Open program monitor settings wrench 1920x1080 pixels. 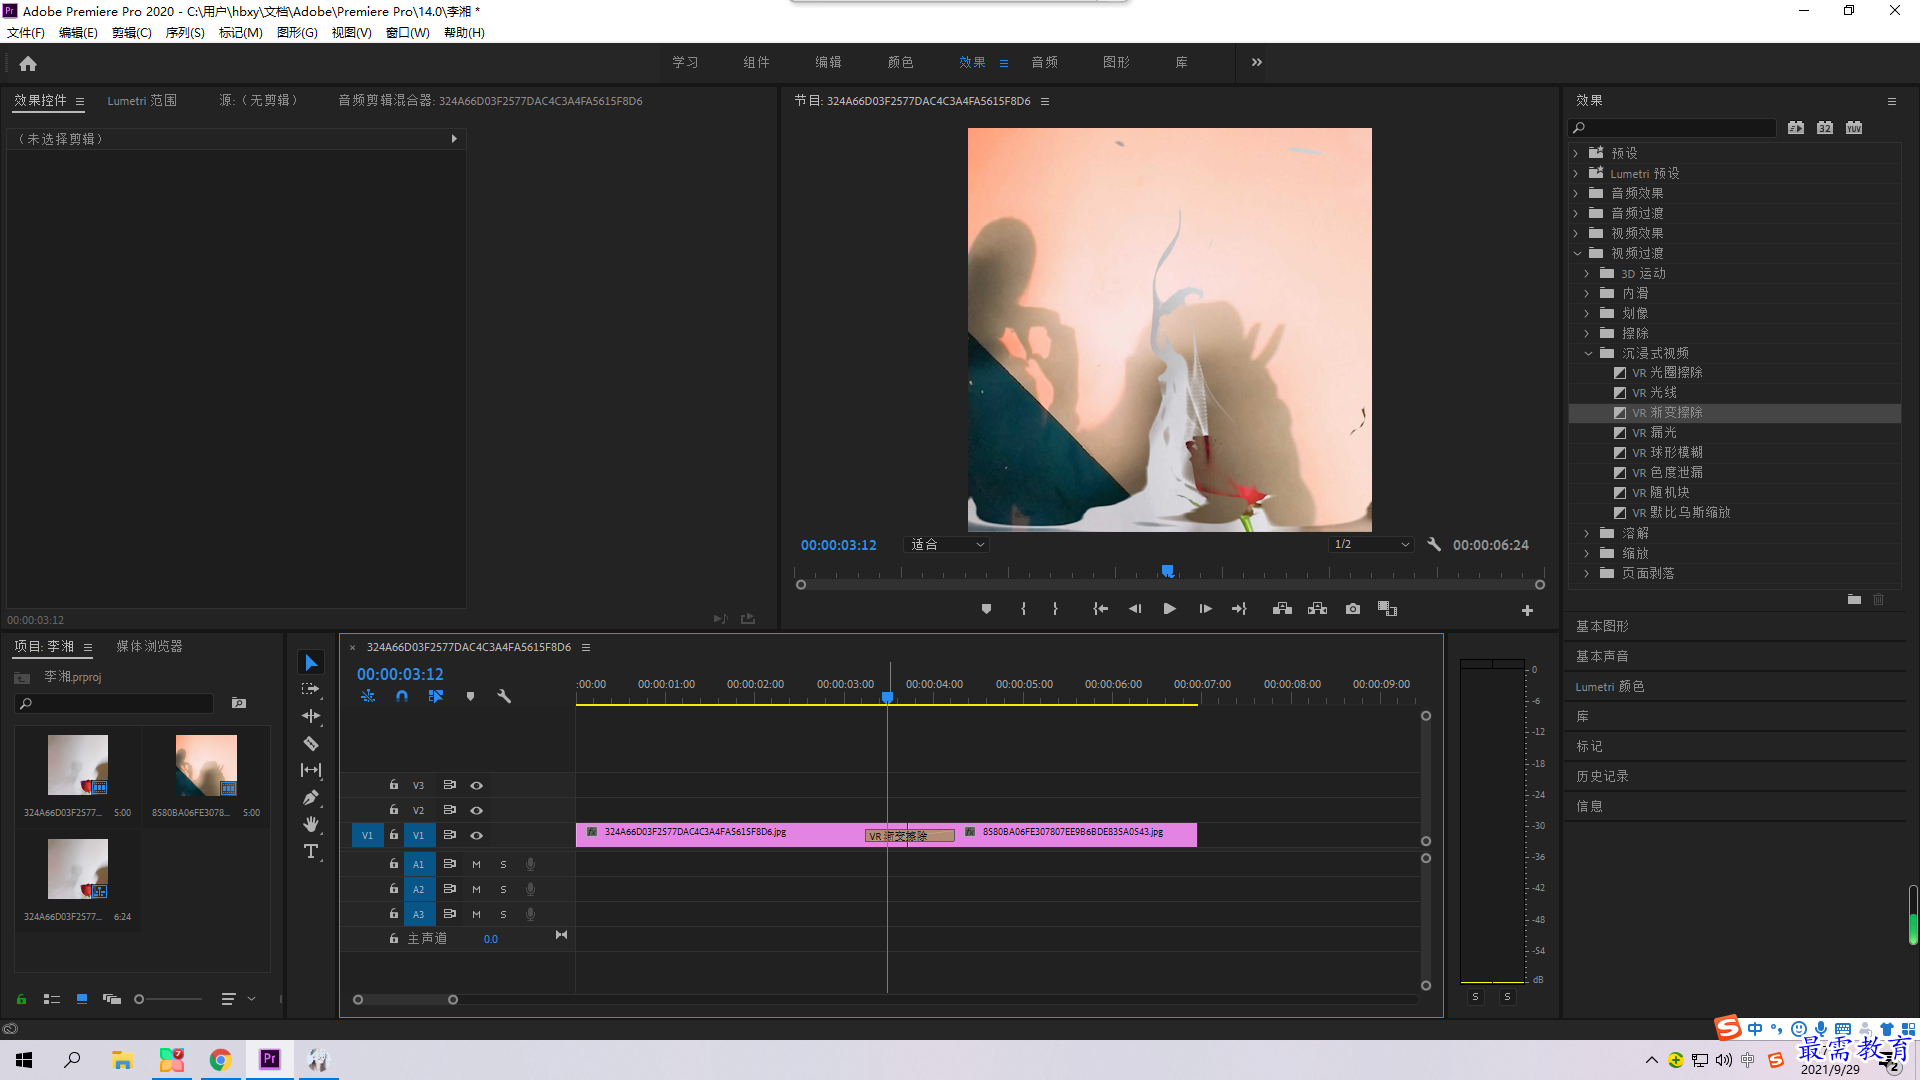(x=1434, y=544)
